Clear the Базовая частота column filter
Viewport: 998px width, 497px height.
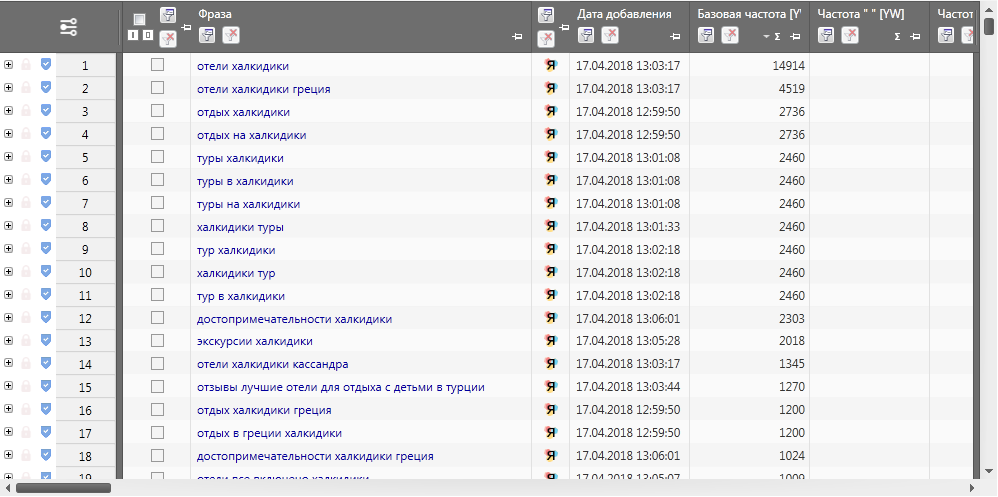(730, 36)
